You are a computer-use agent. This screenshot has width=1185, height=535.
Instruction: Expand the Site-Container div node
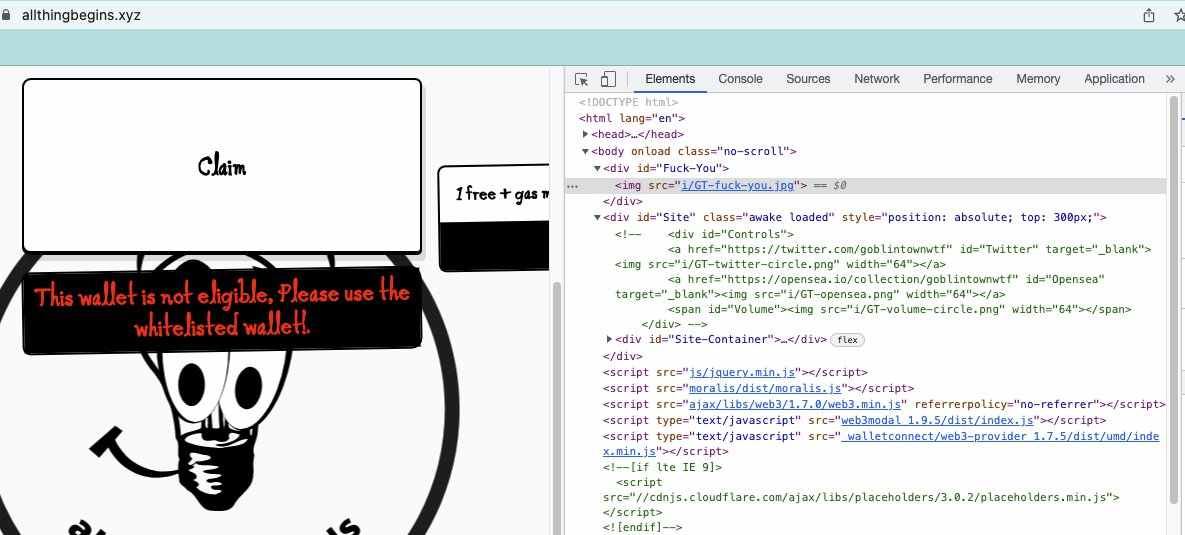click(x=610, y=339)
